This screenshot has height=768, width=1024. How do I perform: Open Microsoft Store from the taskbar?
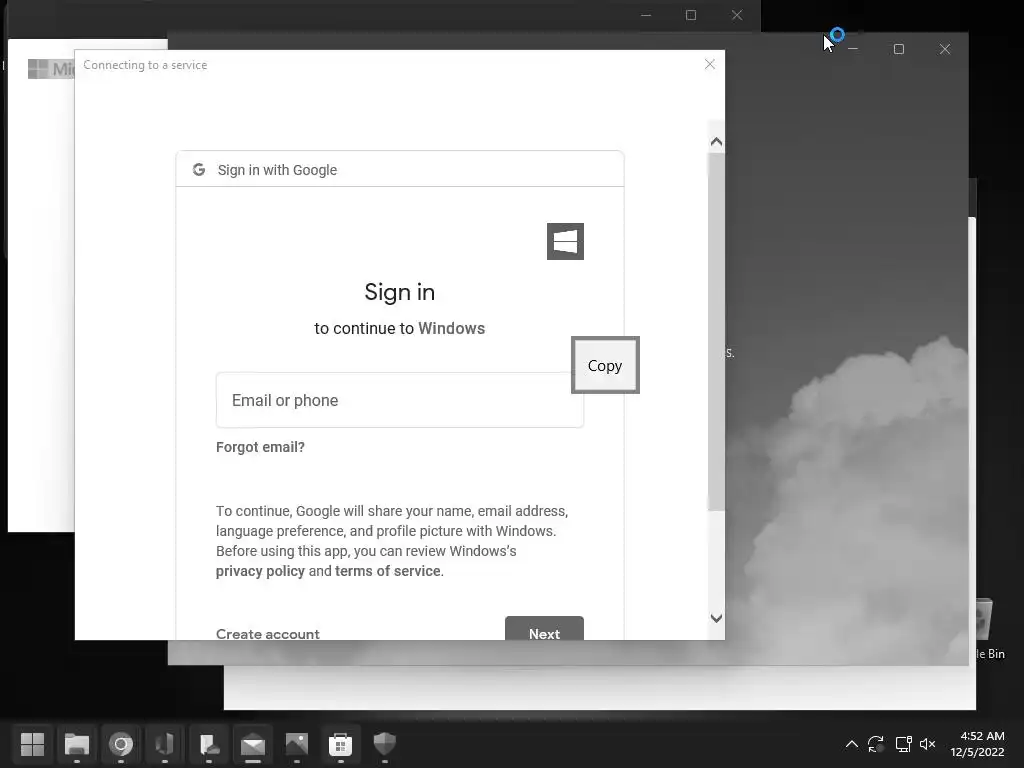340,744
